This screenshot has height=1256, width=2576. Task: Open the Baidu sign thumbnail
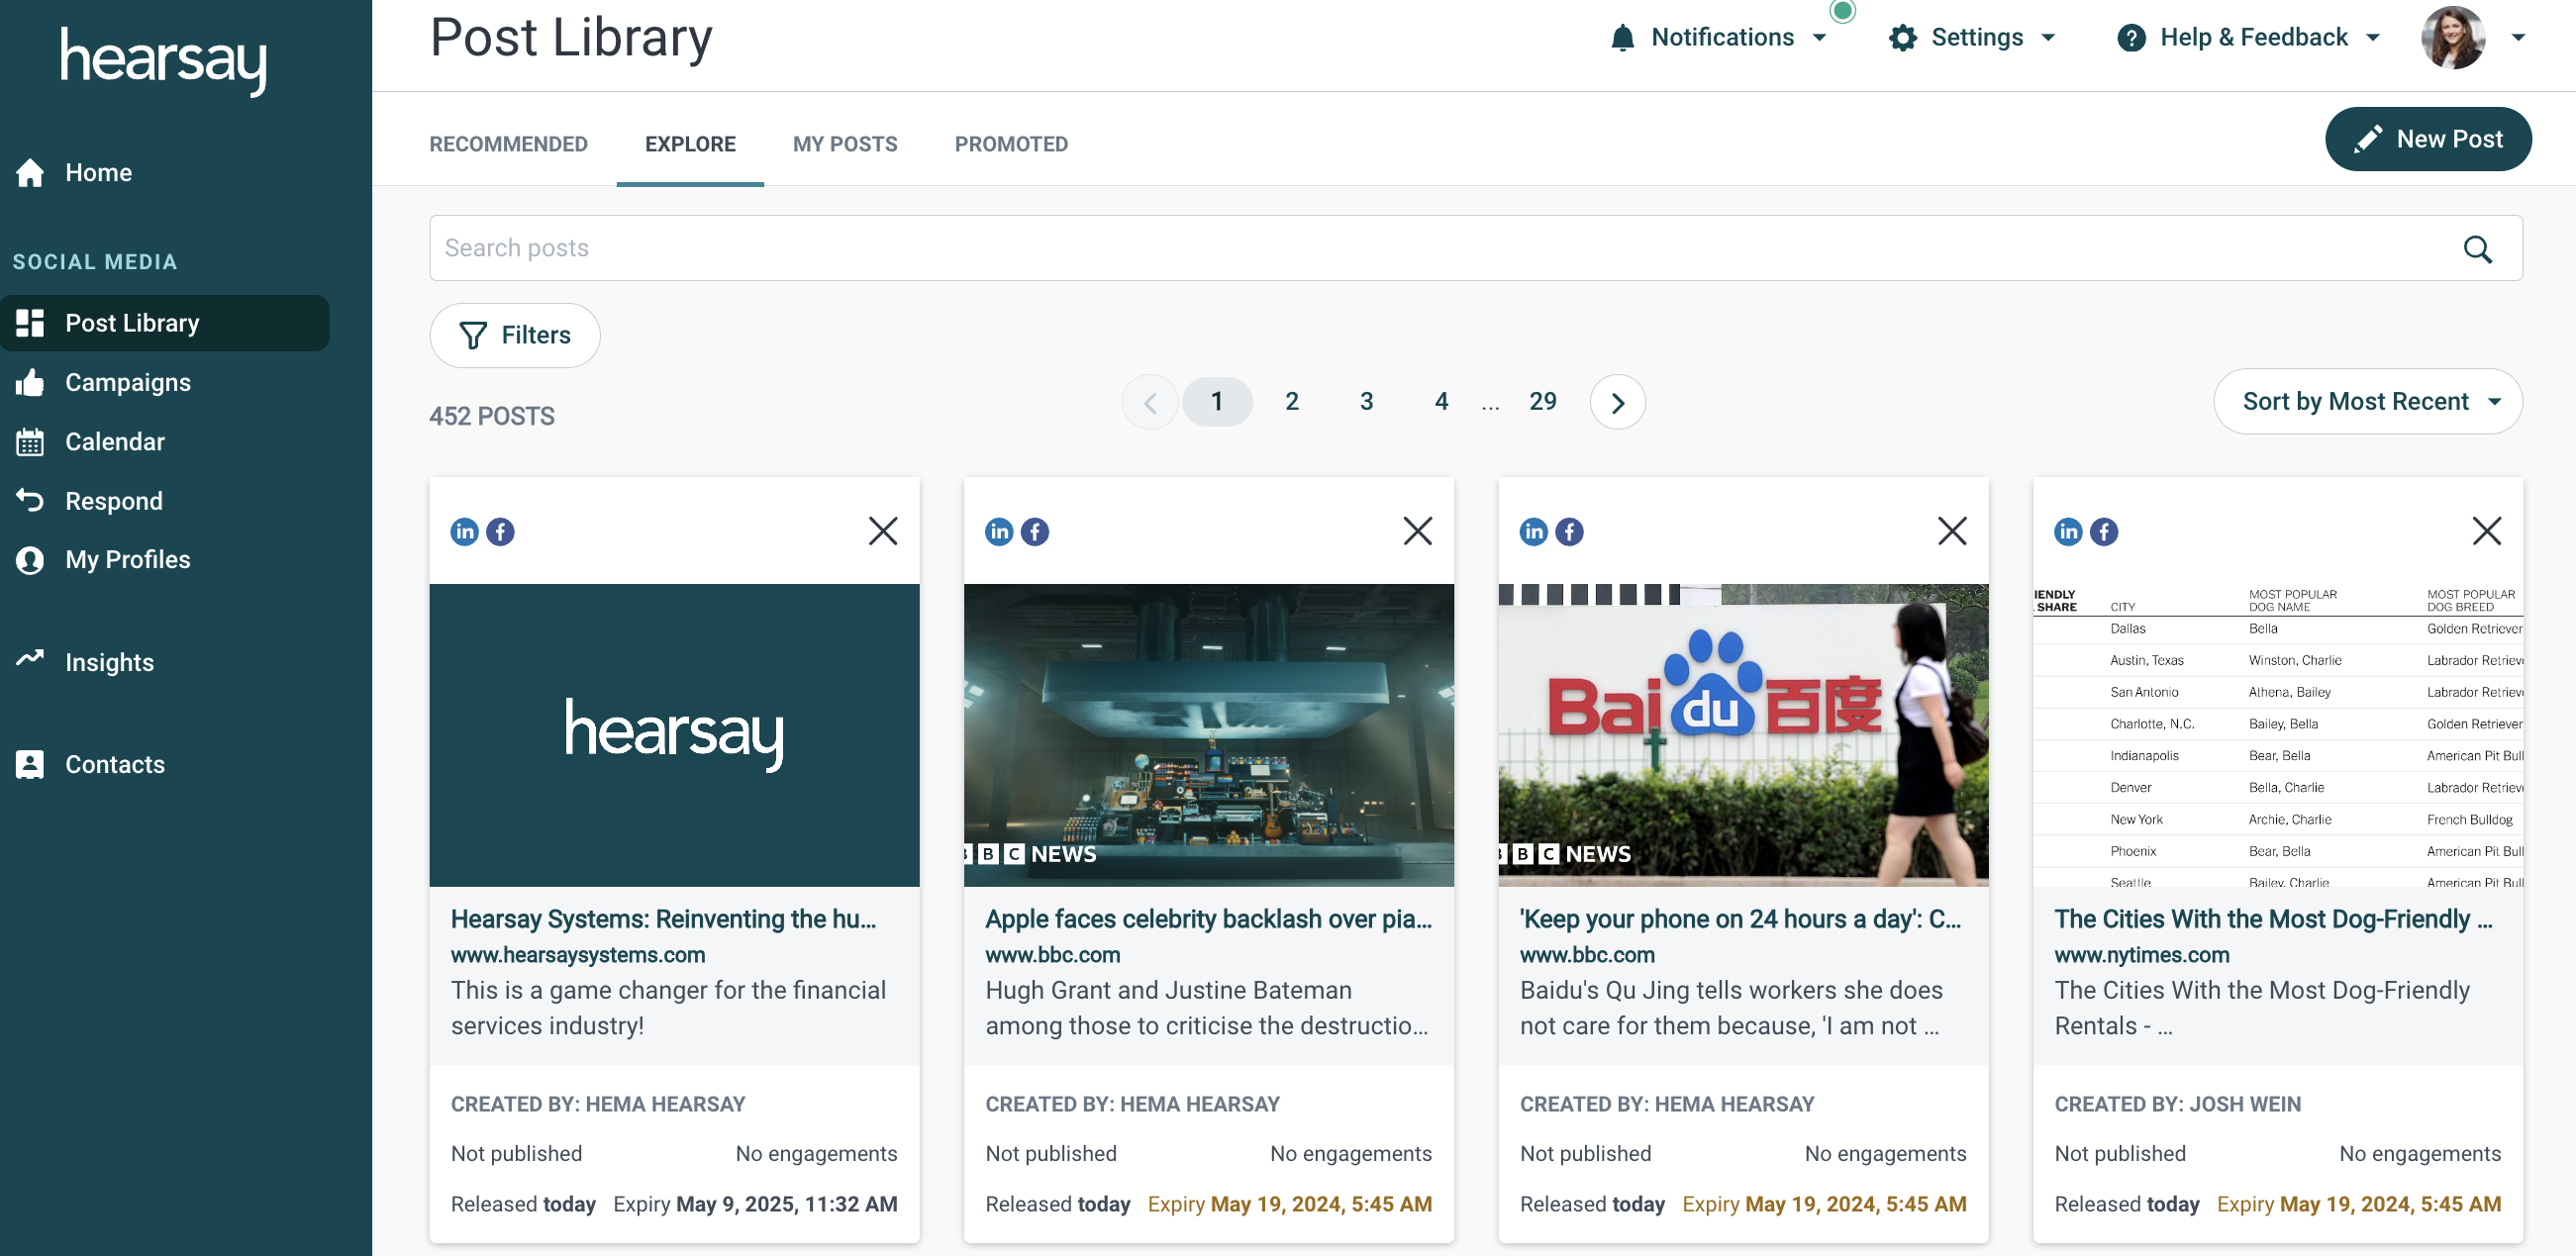[x=1743, y=735]
